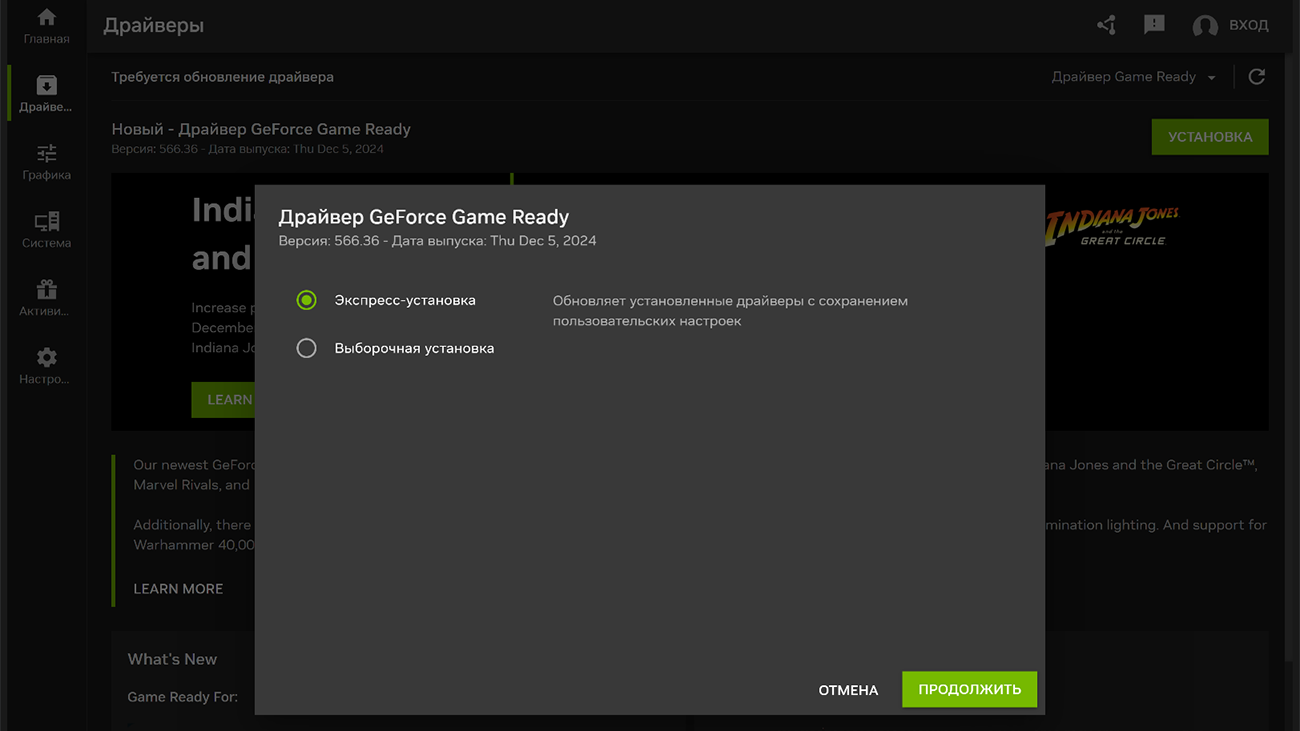Click the Обновляет установленные драйверы description
The height and width of the screenshot is (731, 1300).
click(730, 310)
